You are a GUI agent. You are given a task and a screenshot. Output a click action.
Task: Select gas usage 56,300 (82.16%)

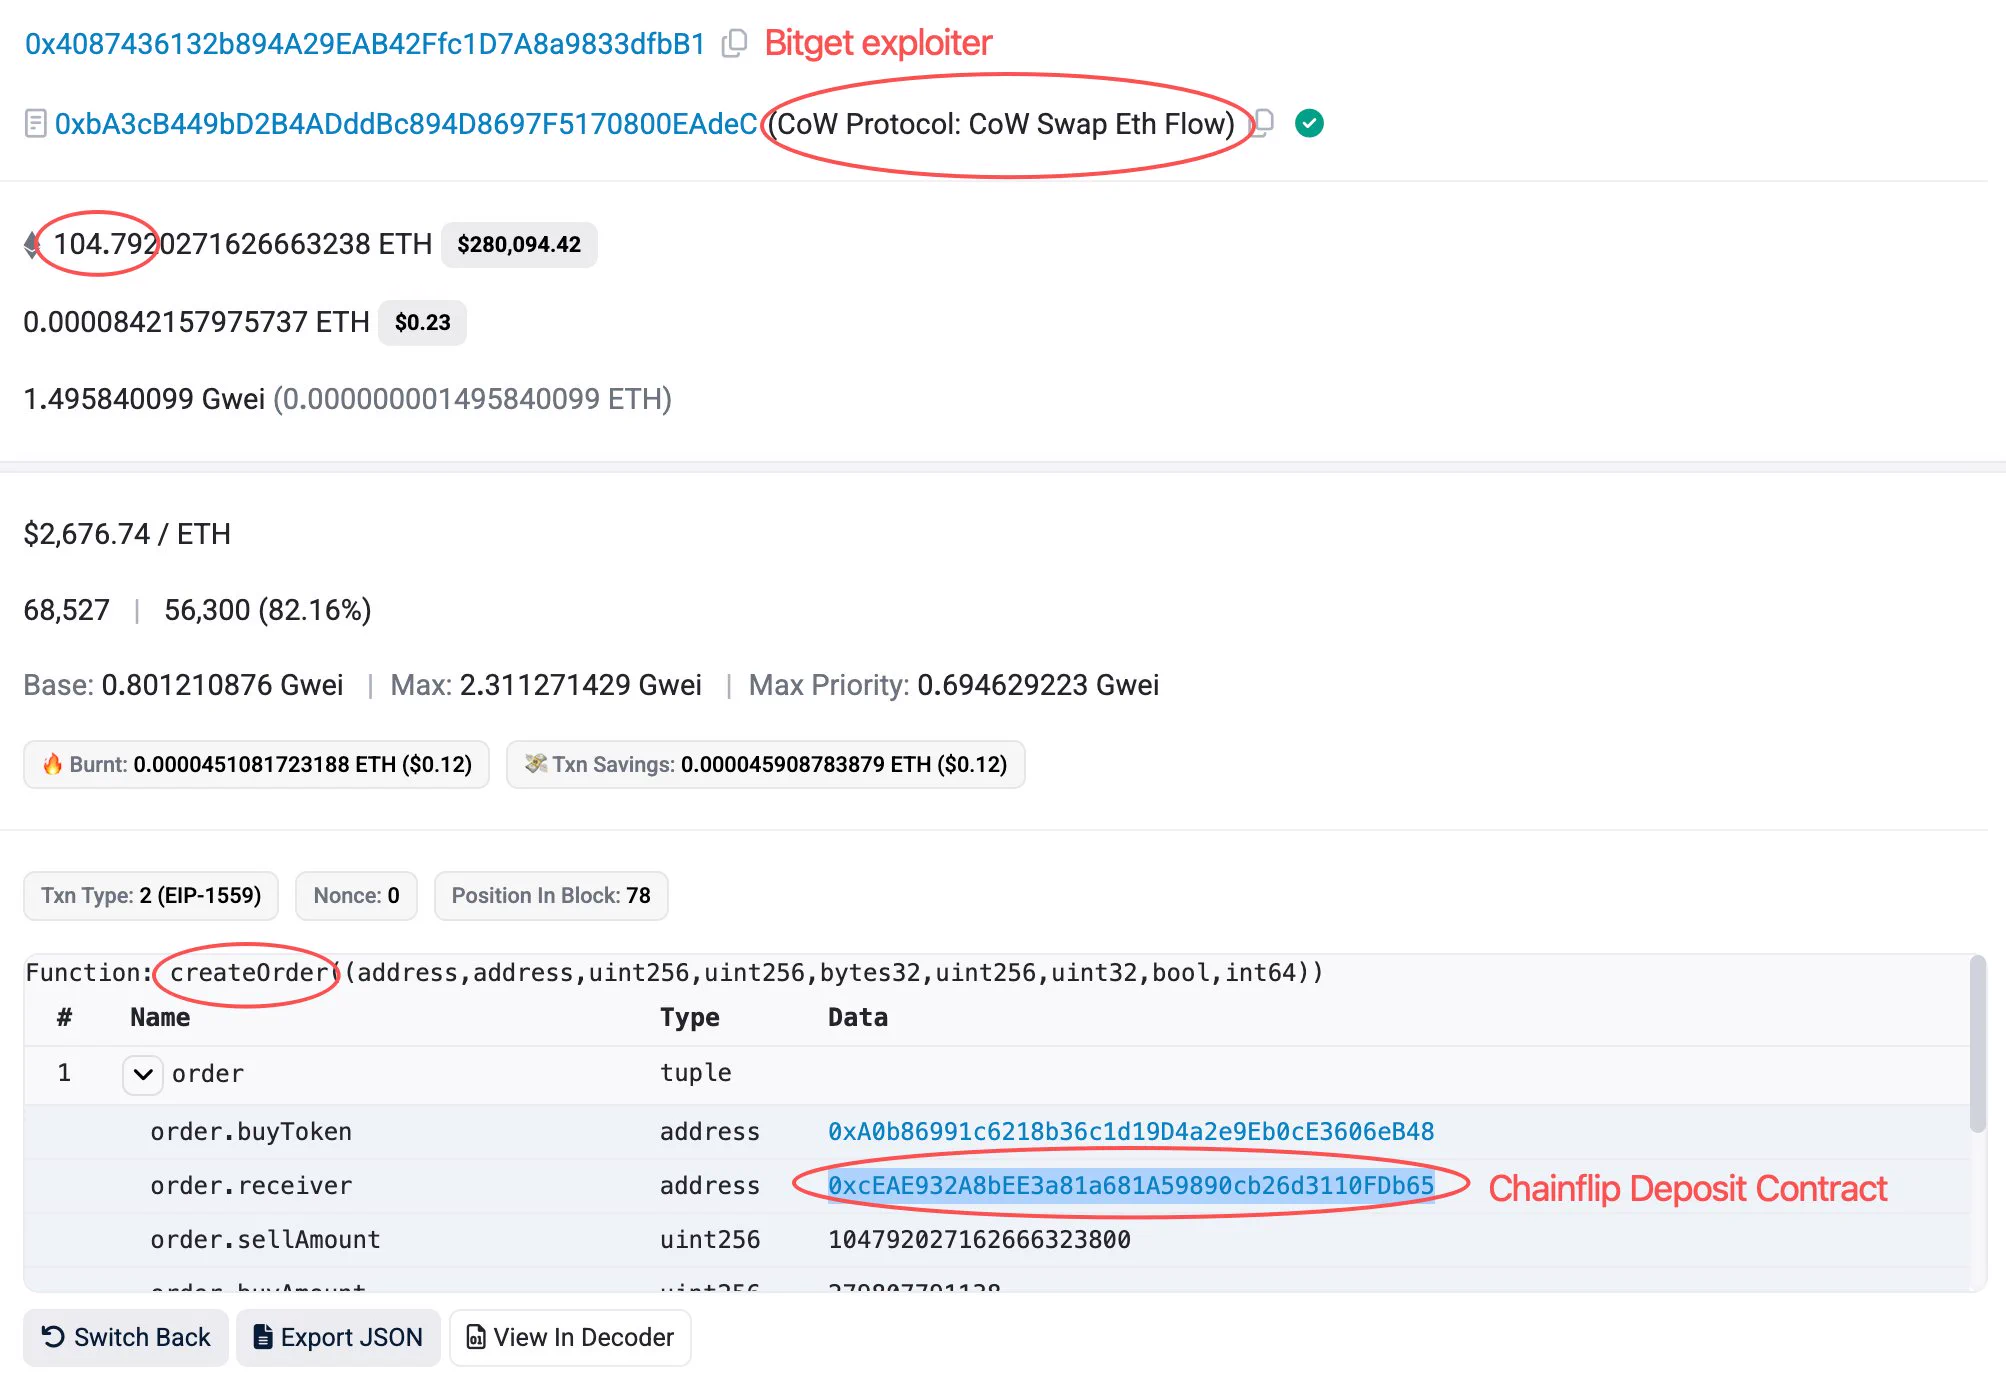[268, 610]
